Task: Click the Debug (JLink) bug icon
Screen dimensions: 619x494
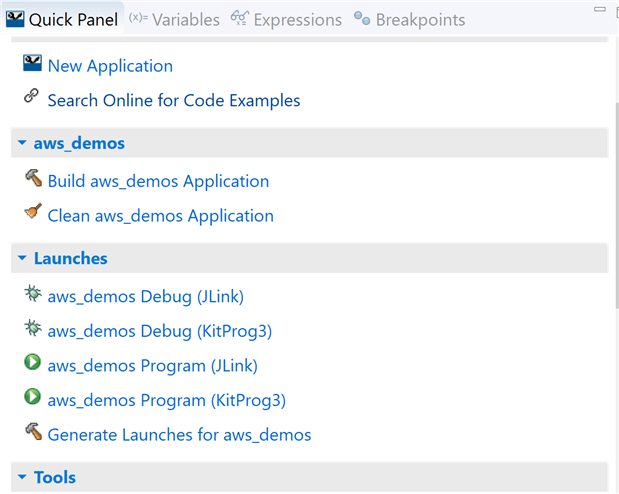Action: click(32, 295)
